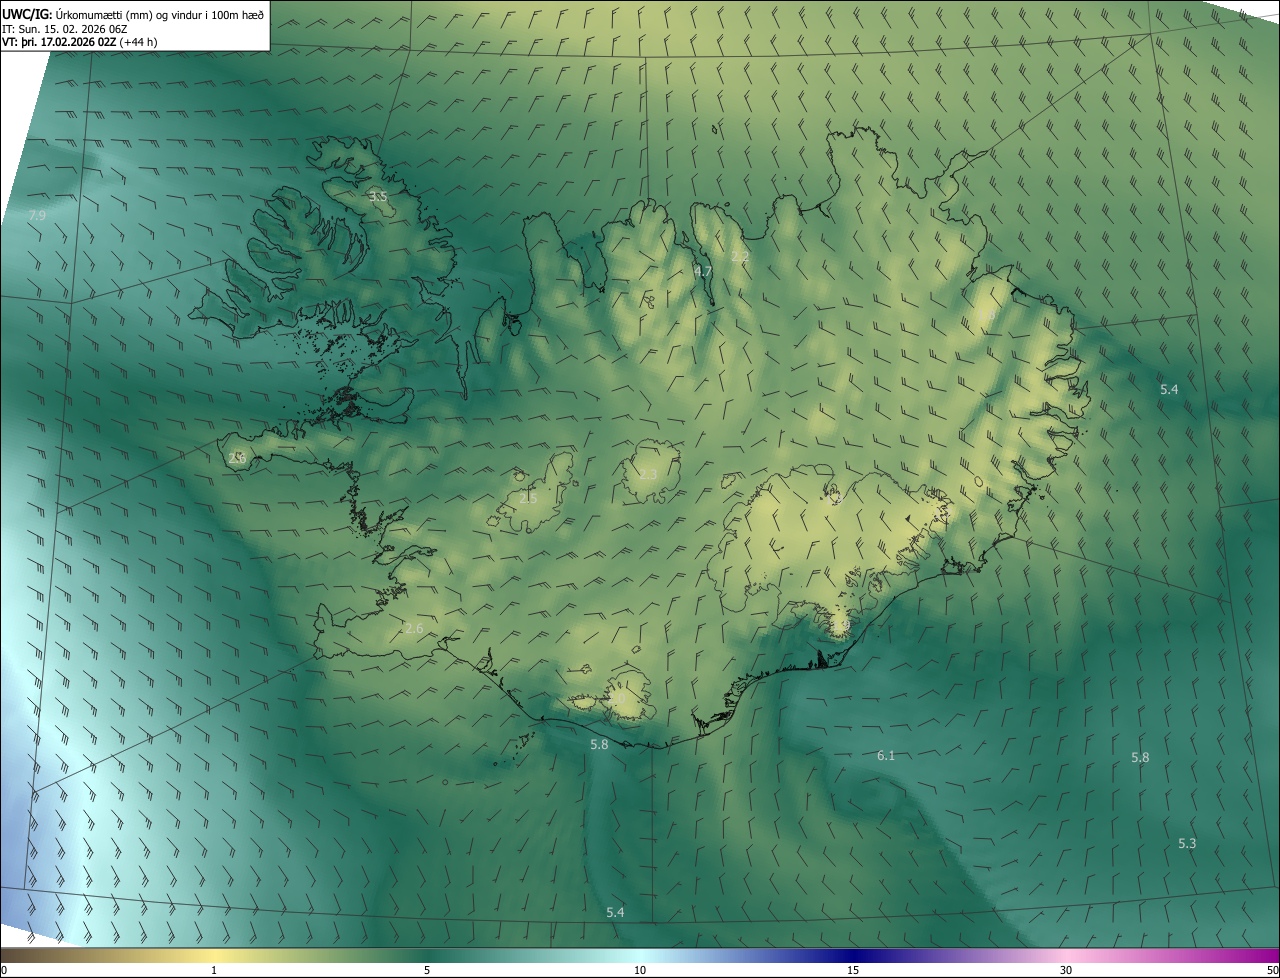Click the 2.2 value in north Iceland

740,257
